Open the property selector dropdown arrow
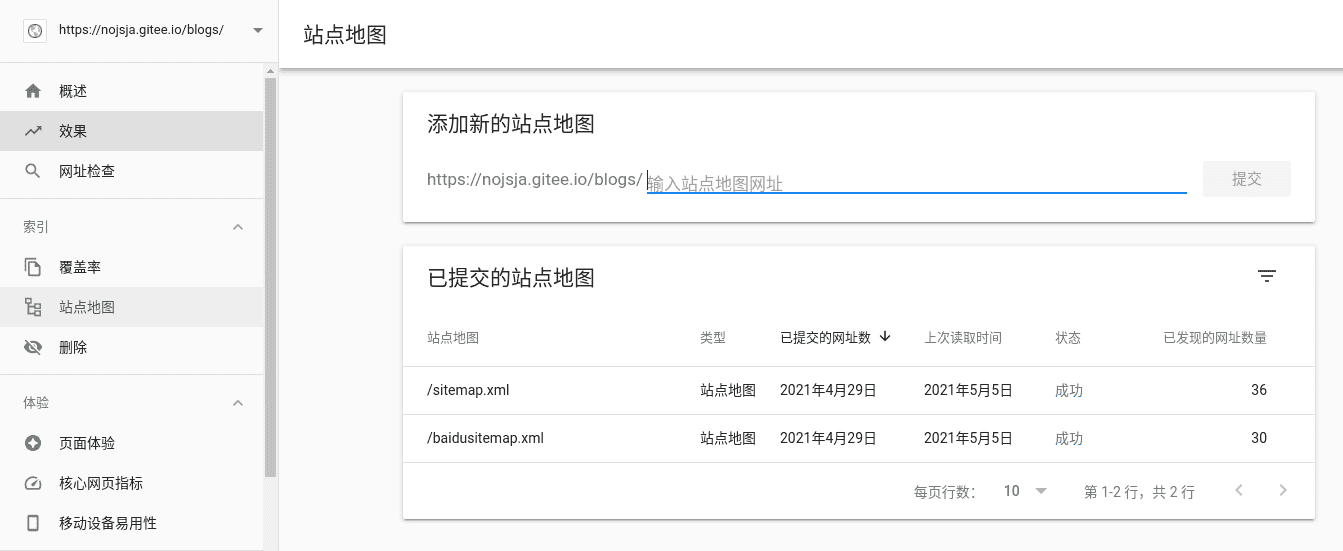Image resolution: width=1343 pixels, height=551 pixels. coord(258,30)
